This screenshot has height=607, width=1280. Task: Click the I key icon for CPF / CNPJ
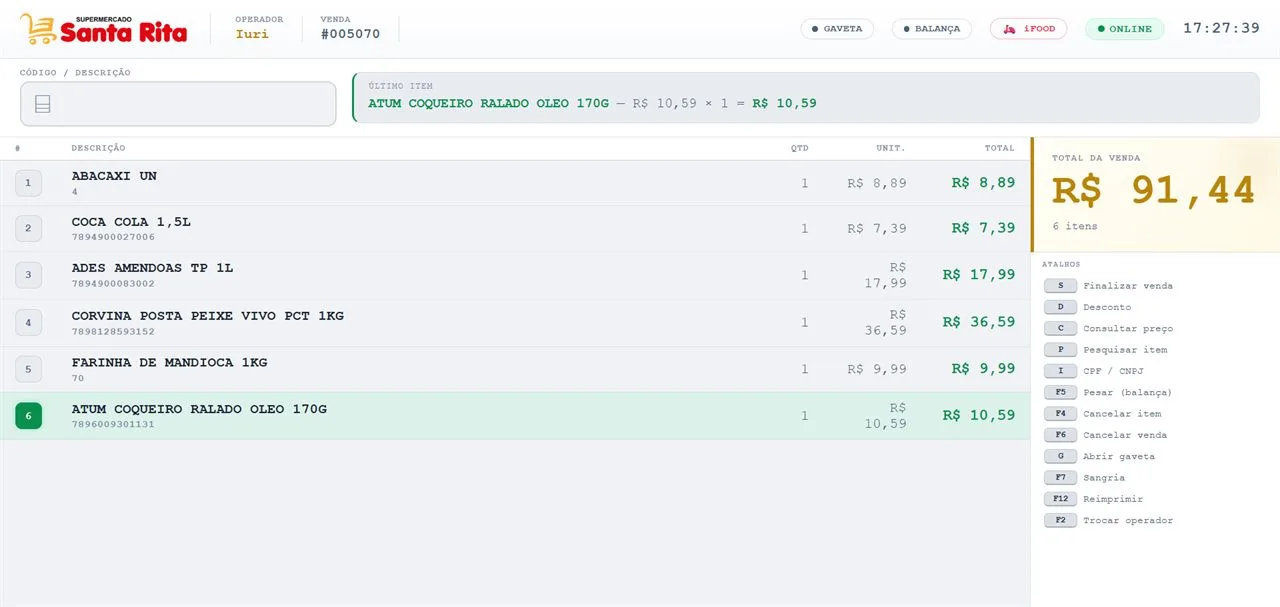[1060, 371]
